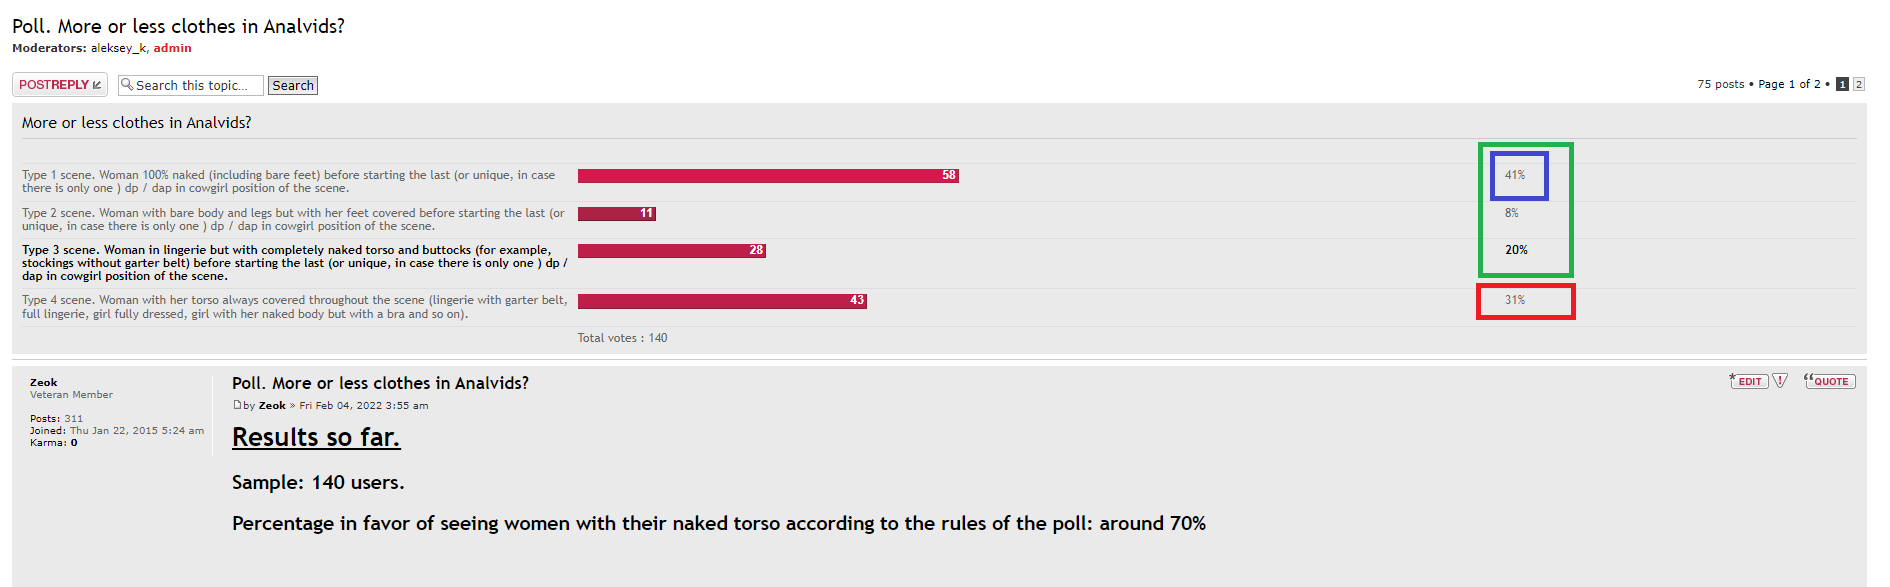
Task: Click the Type 2 result bar showing 11
Action: (616, 213)
